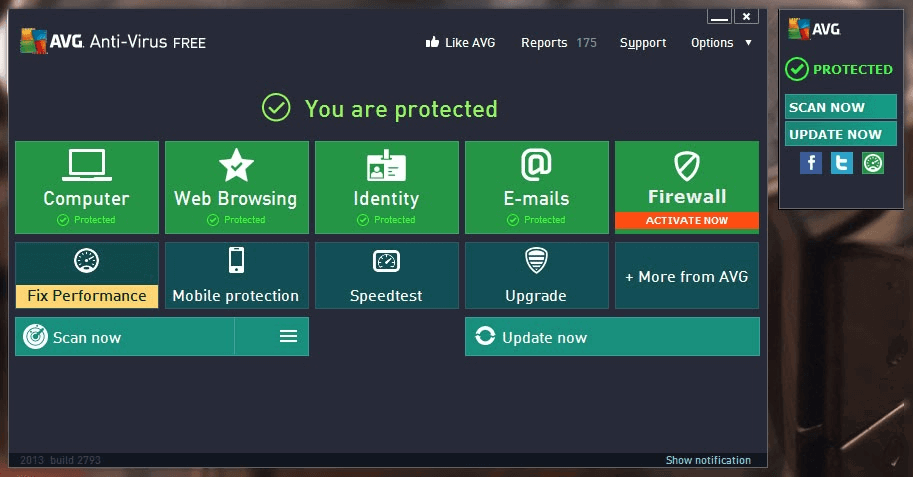Viewport: 913px width, 477px height.
Task: Open the Facebook icon in the AVG gadget
Action: tap(811, 163)
